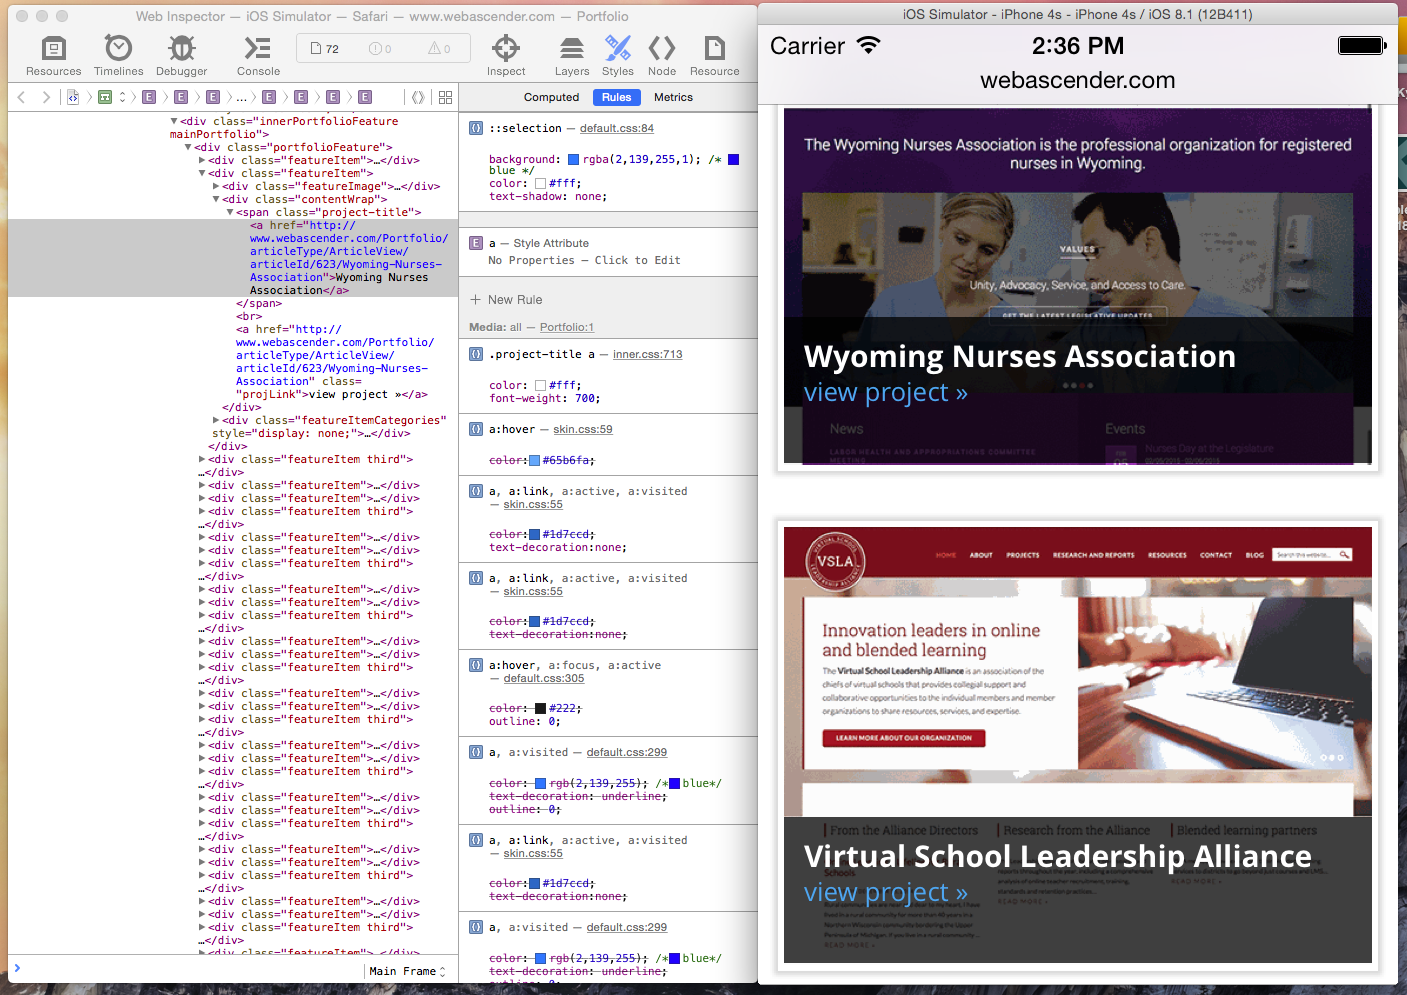The image size is (1407, 995).
Task: Click New Rule to add a style rule
Action: pyautogui.click(x=515, y=299)
